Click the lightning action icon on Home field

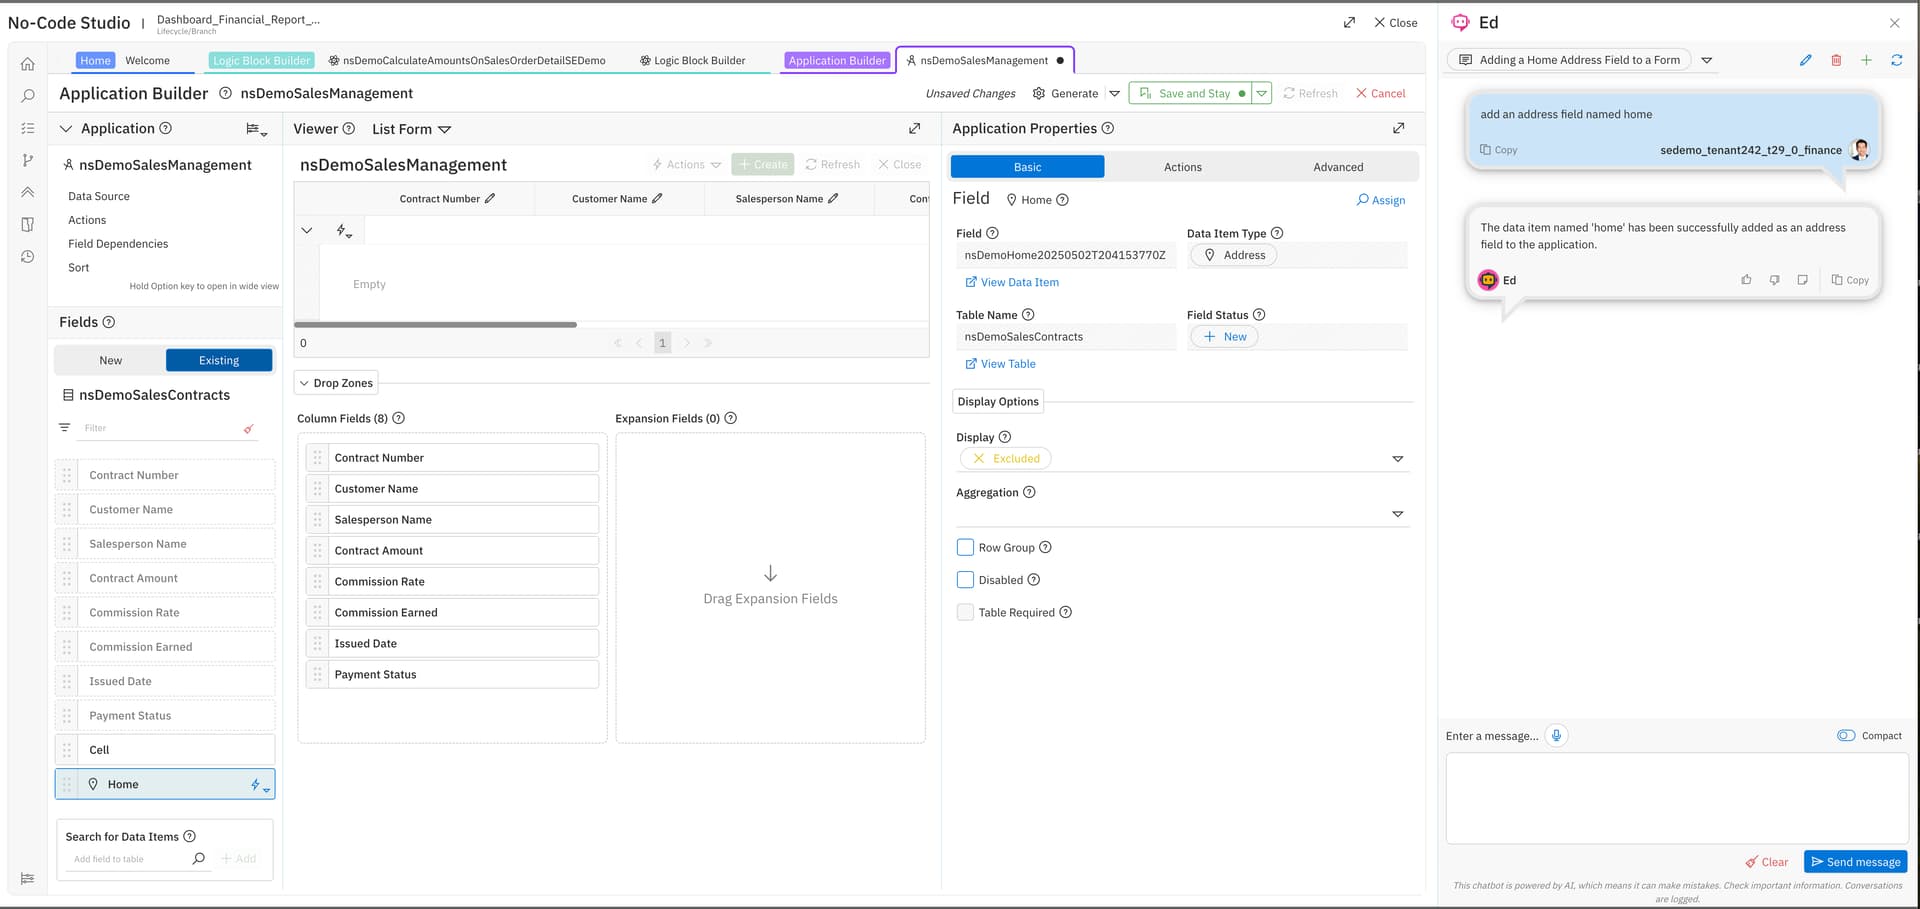click(259, 785)
